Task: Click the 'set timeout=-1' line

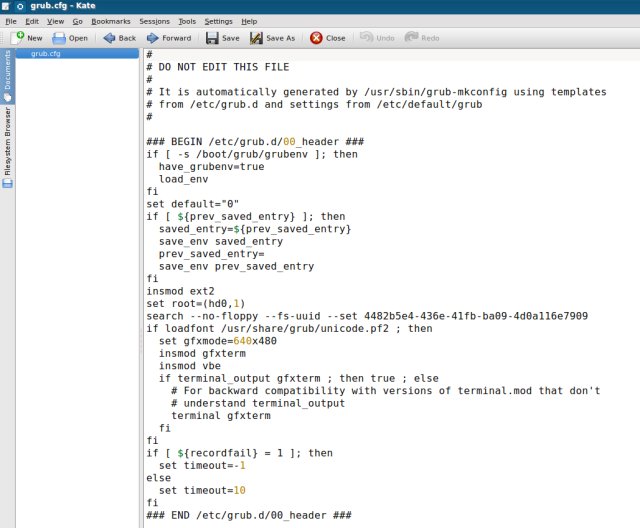Action: coord(202,465)
